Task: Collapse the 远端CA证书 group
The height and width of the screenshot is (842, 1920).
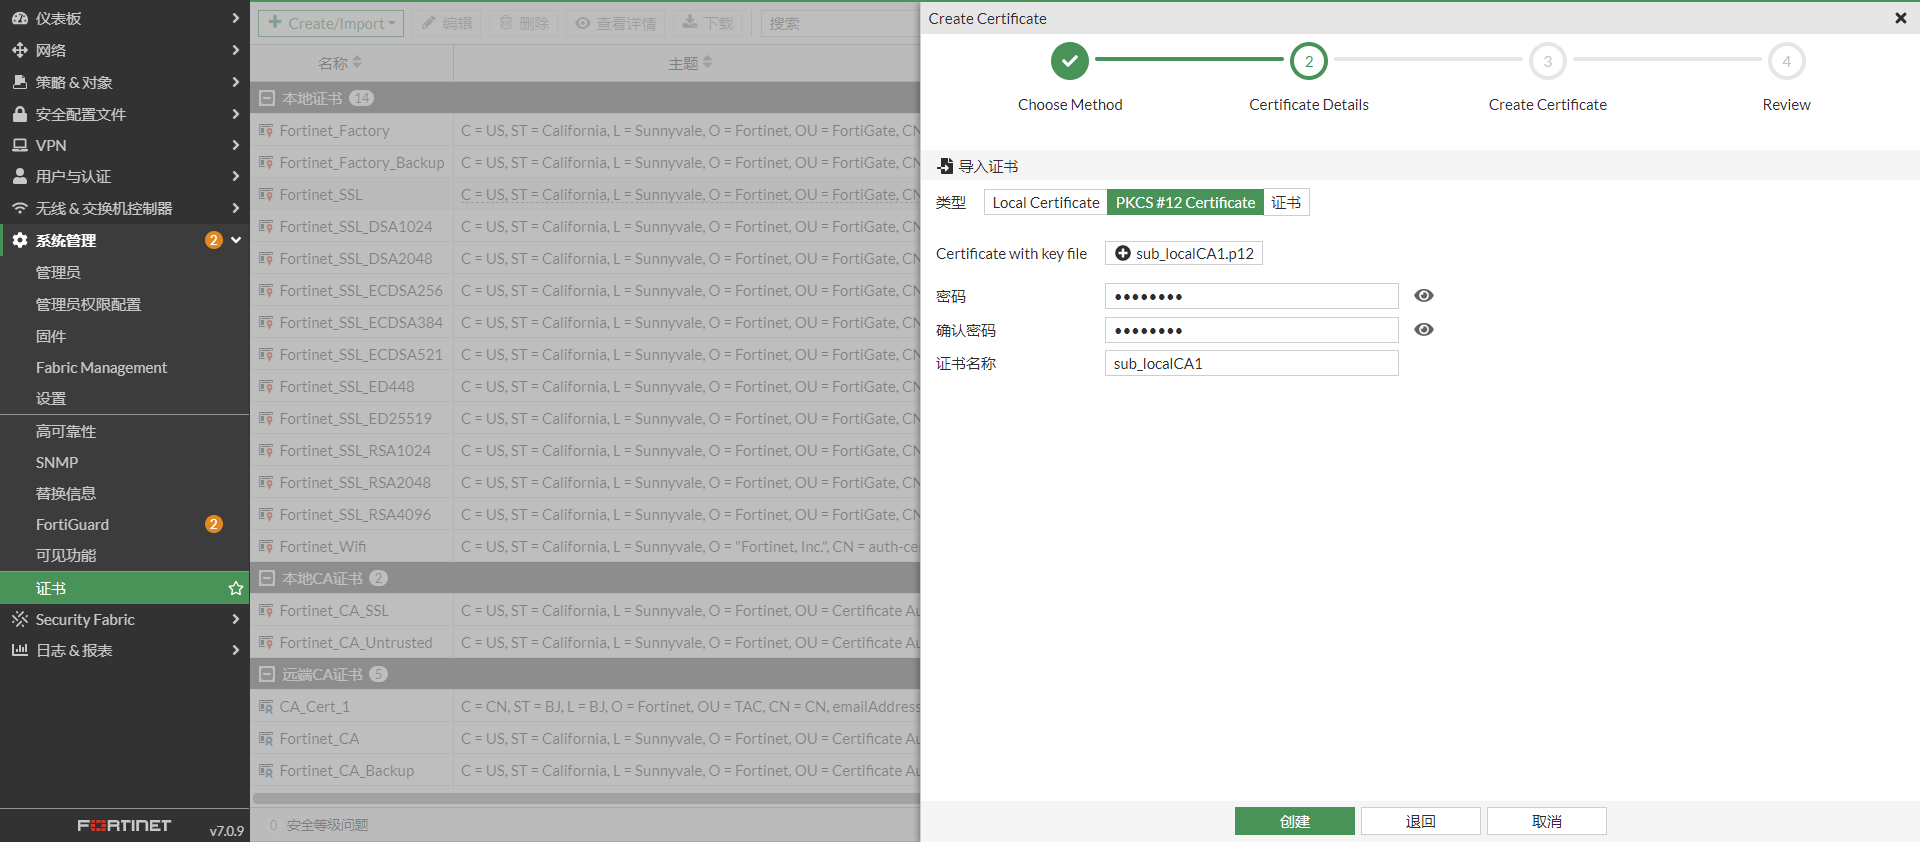Action: tap(267, 674)
